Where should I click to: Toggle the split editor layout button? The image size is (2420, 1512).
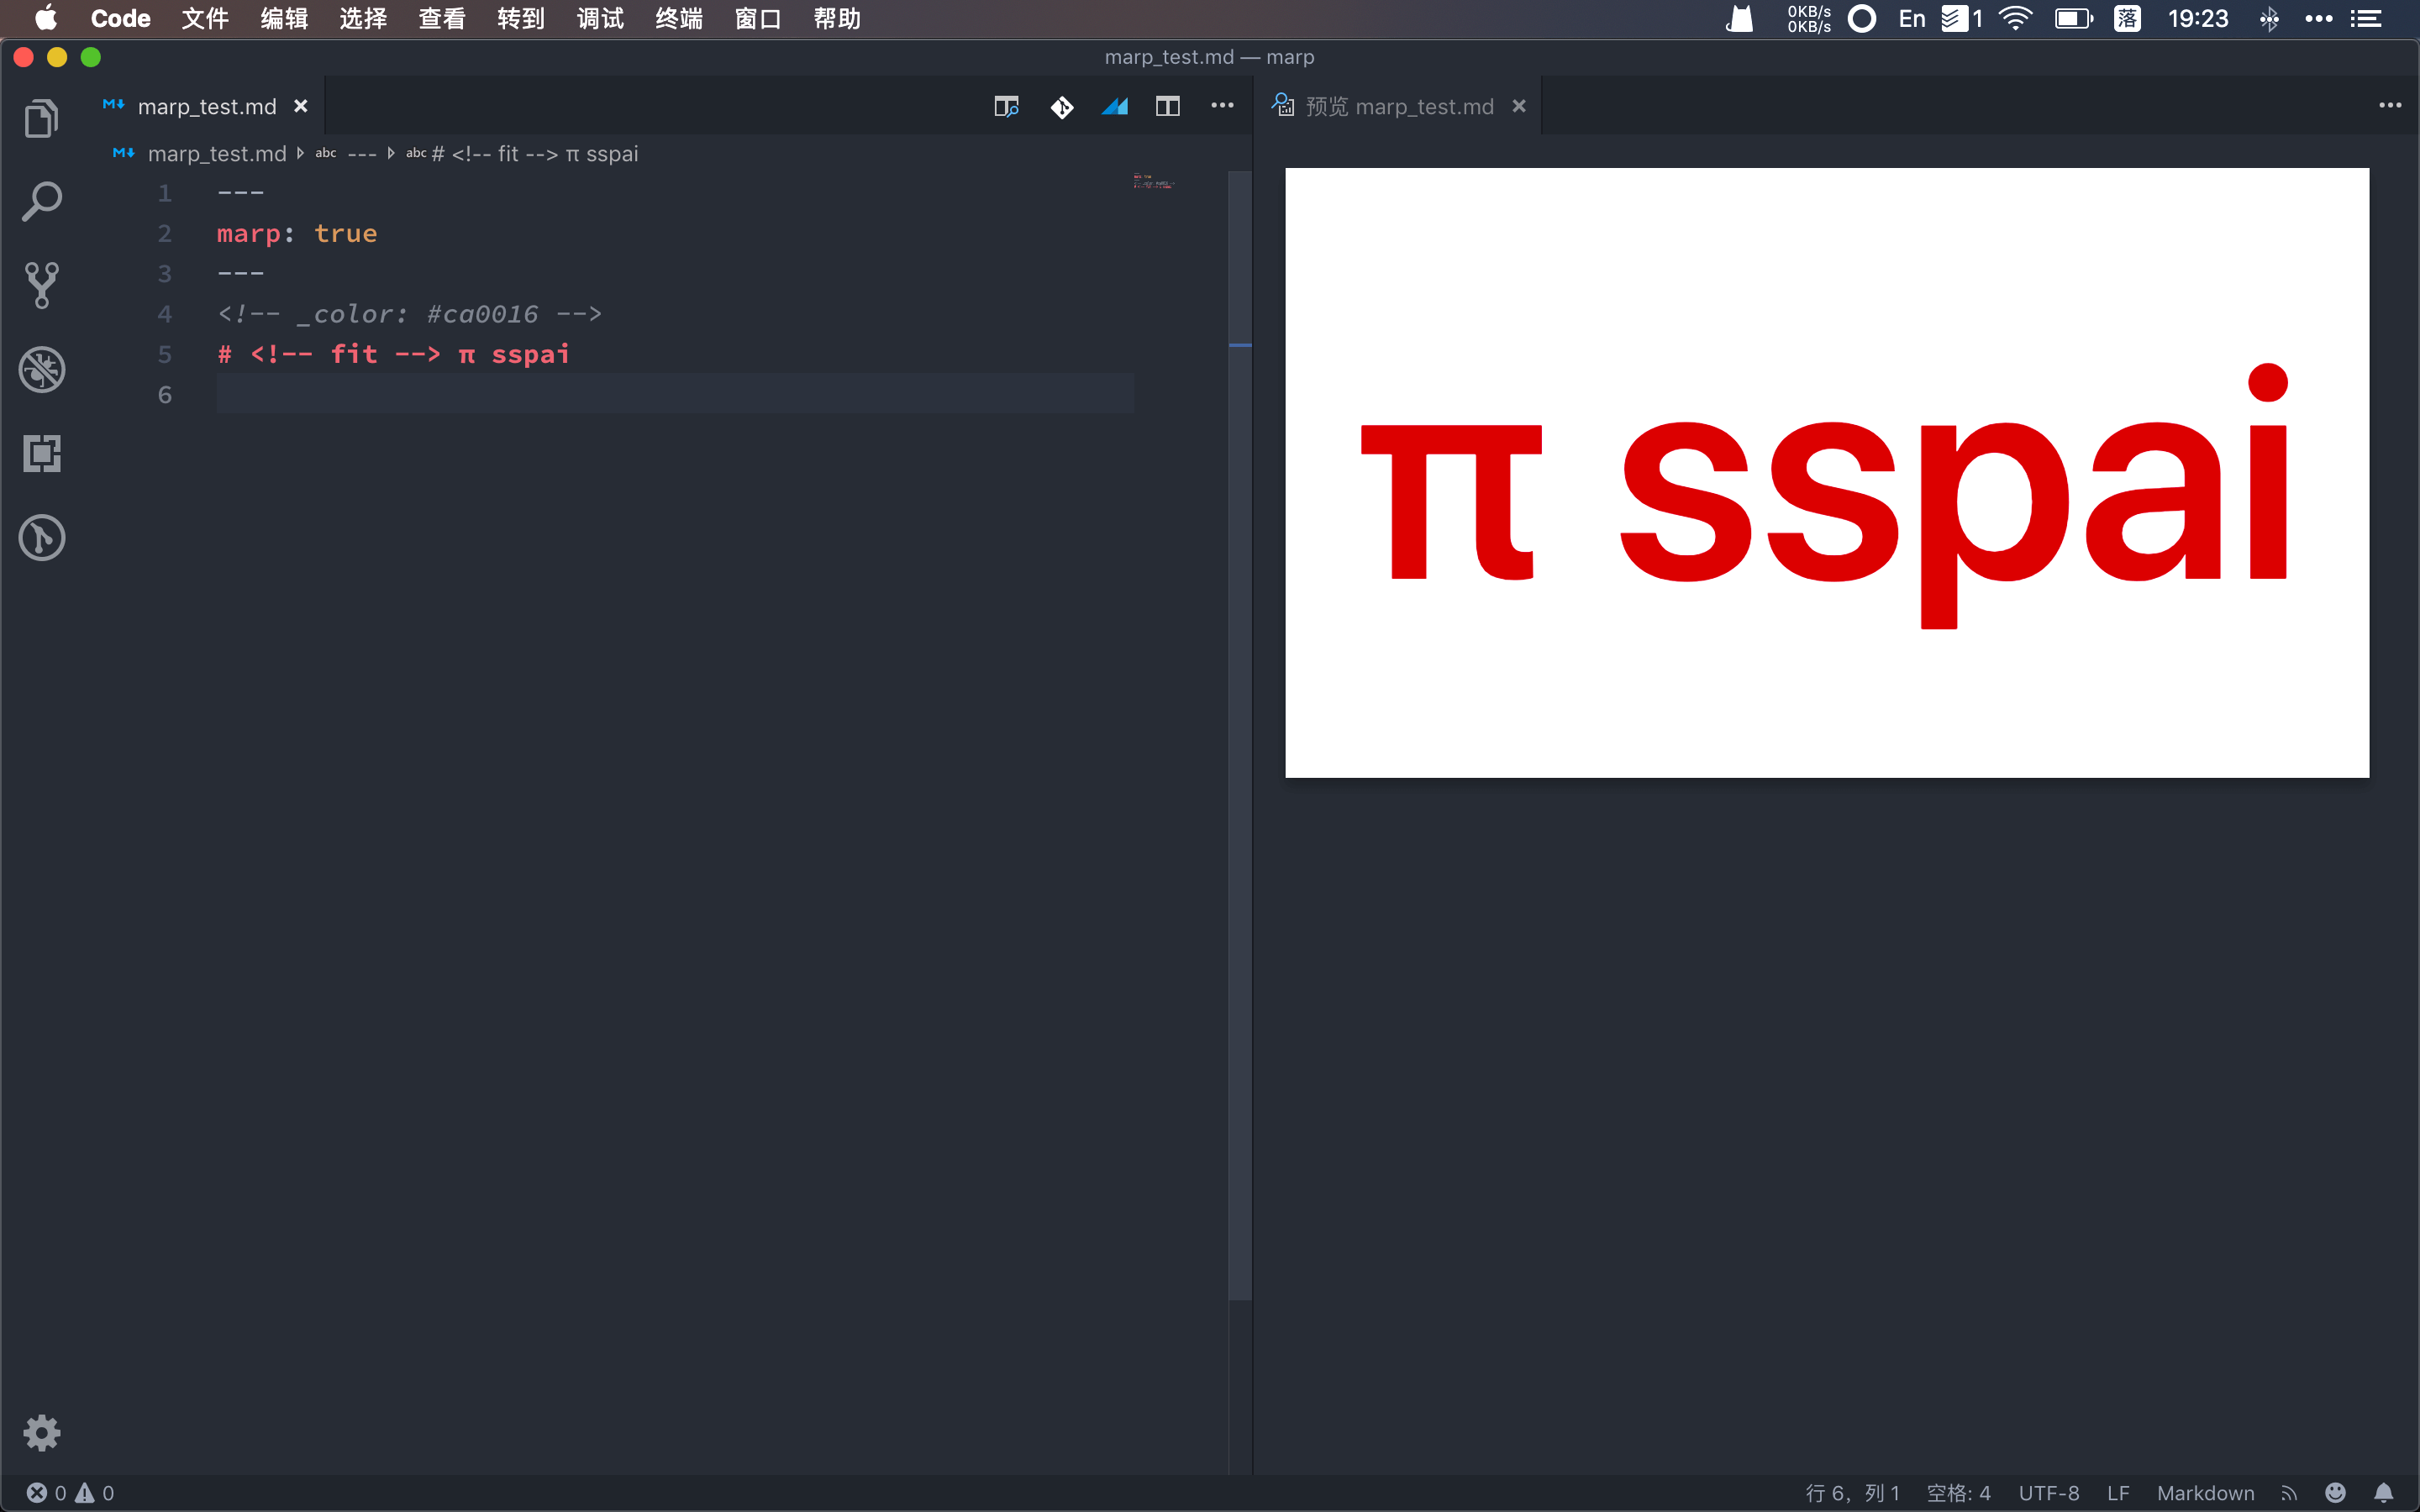[1167, 106]
